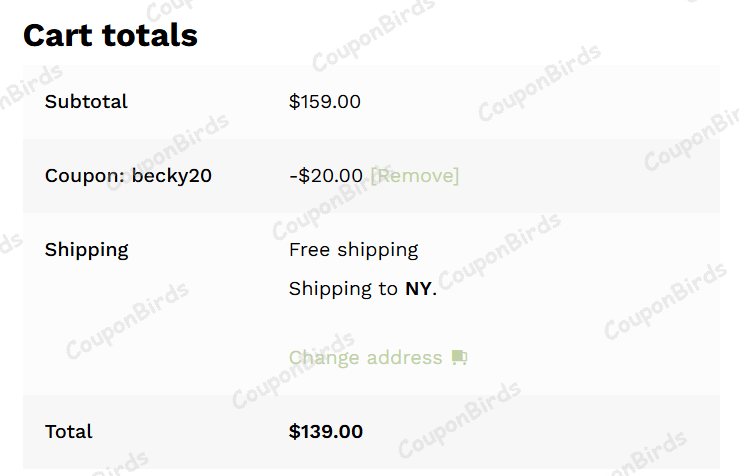Click the $159.00 subtotal amount
This screenshot has width=739, height=476.
click(324, 102)
